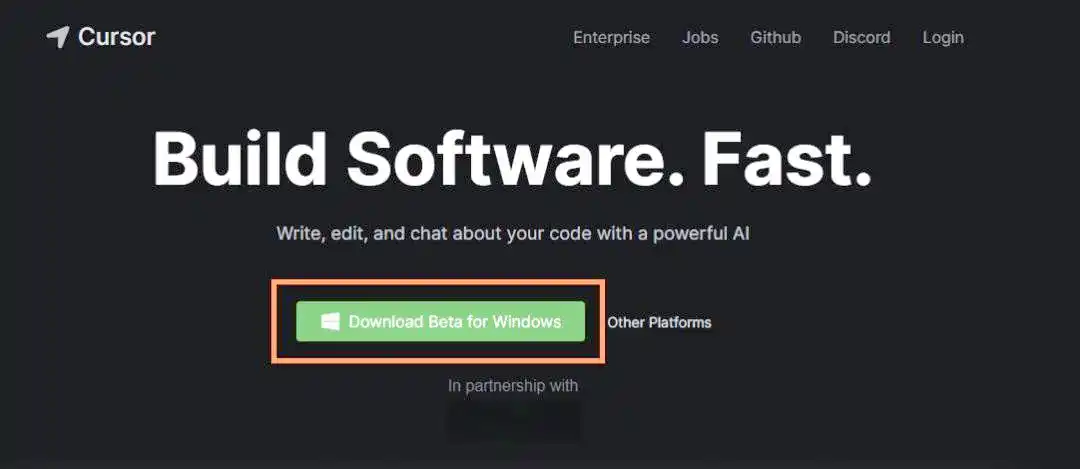The height and width of the screenshot is (469, 1080).
Task: Click the blurred partner logo below partnership text
Action: click(x=512, y=422)
